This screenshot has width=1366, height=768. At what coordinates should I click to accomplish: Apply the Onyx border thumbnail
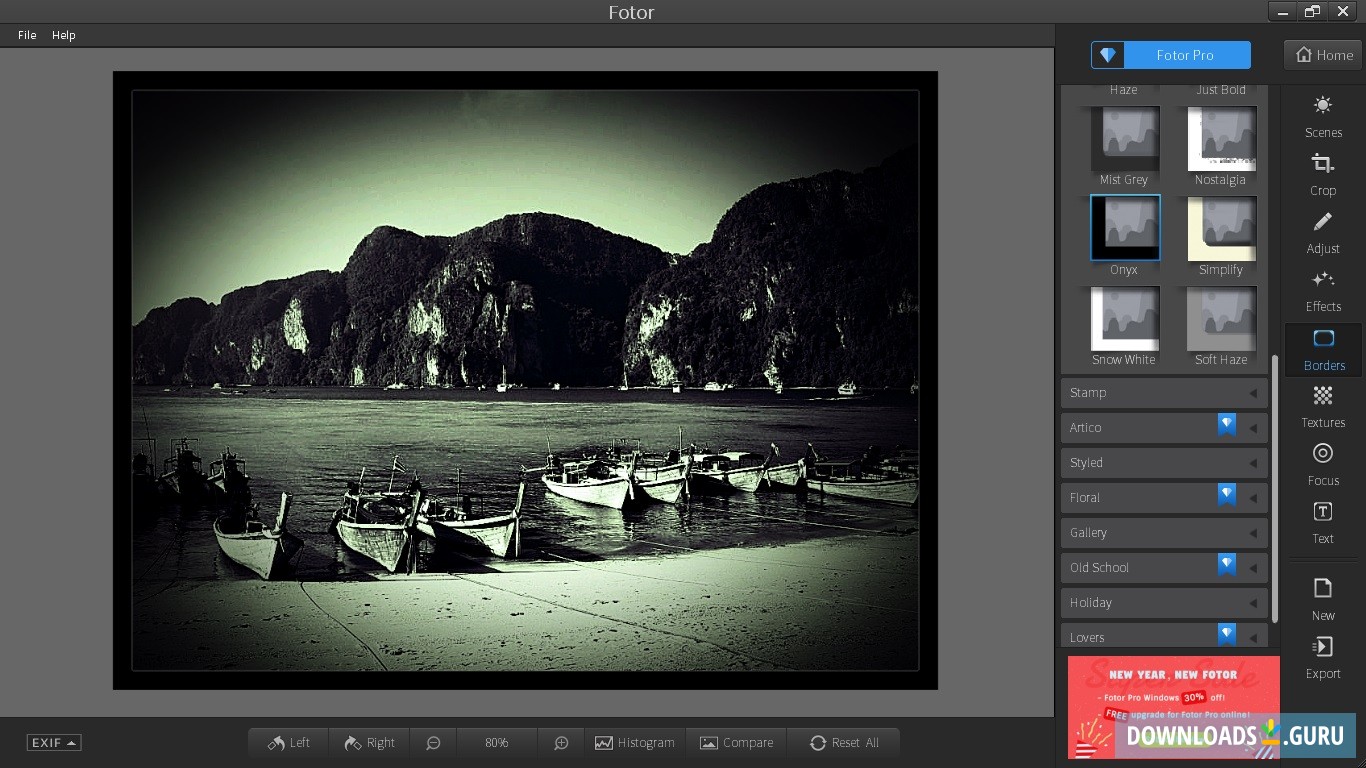pos(1124,227)
